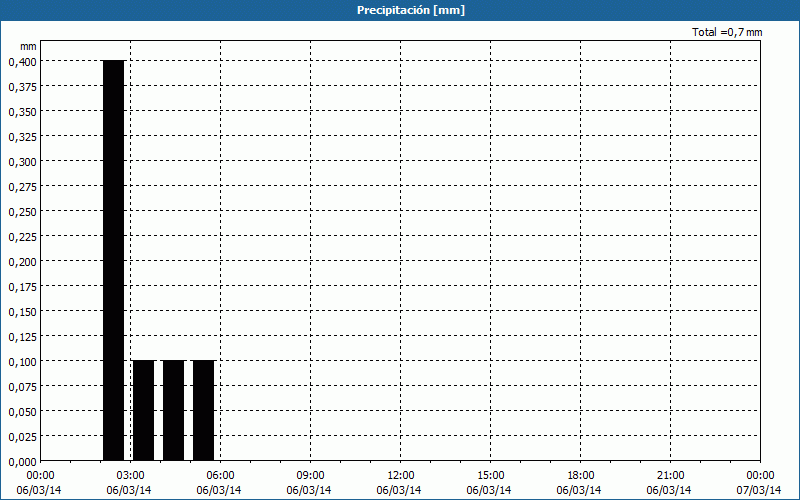The height and width of the screenshot is (500, 800).
Task: Click the 07/03/14 date label
Action: pos(759,490)
